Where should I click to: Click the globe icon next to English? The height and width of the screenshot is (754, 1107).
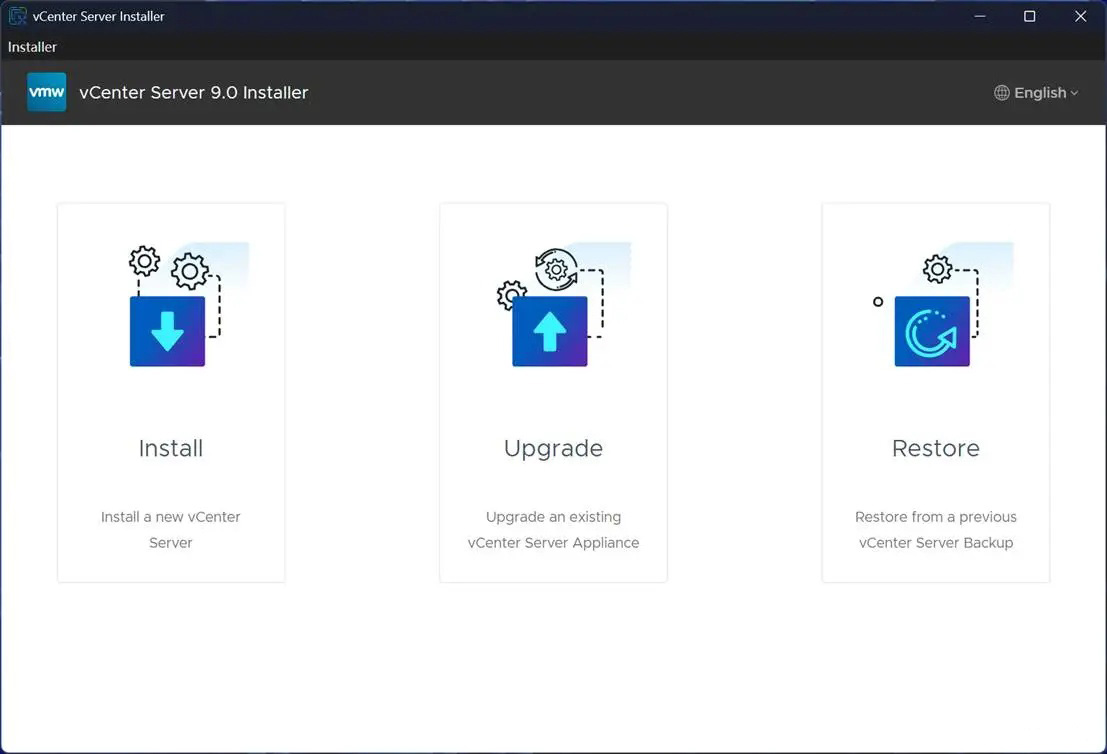coord(1001,92)
